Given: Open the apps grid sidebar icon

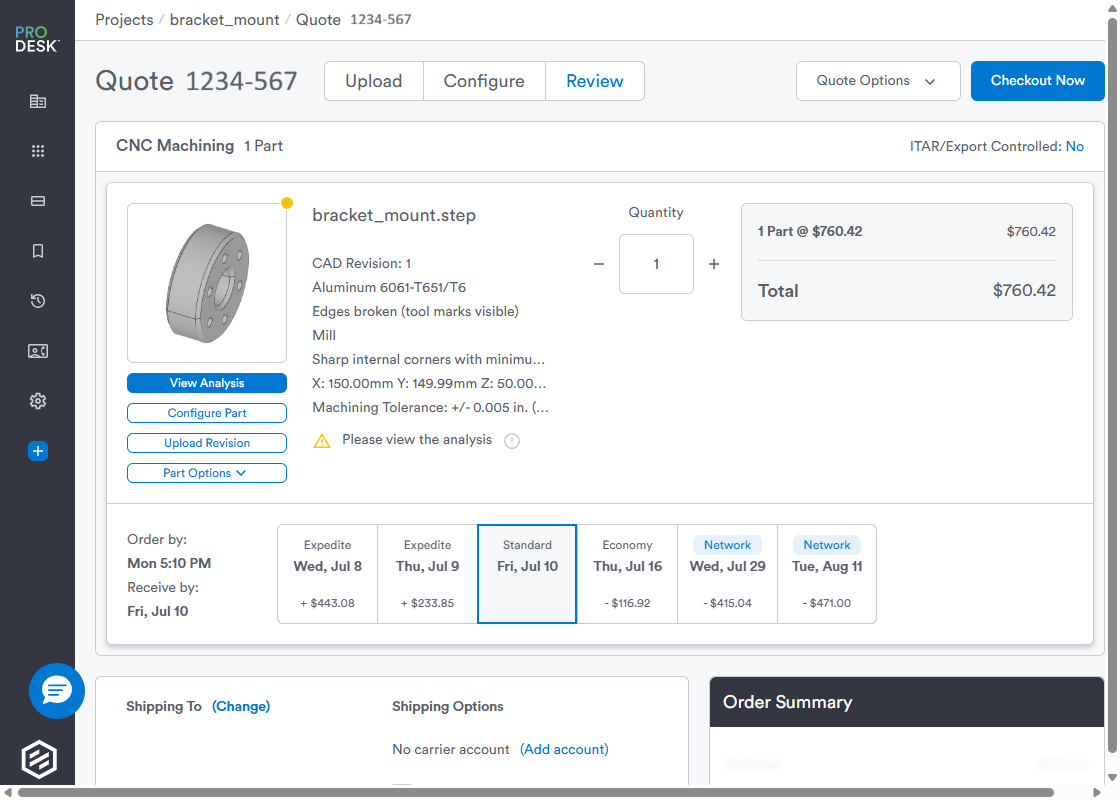Looking at the screenshot, I should click(x=38, y=151).
